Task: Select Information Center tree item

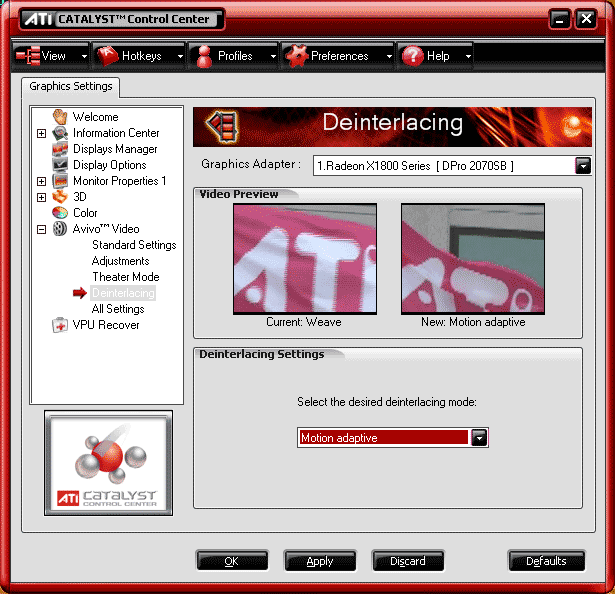Action: (x=116, y=133)
